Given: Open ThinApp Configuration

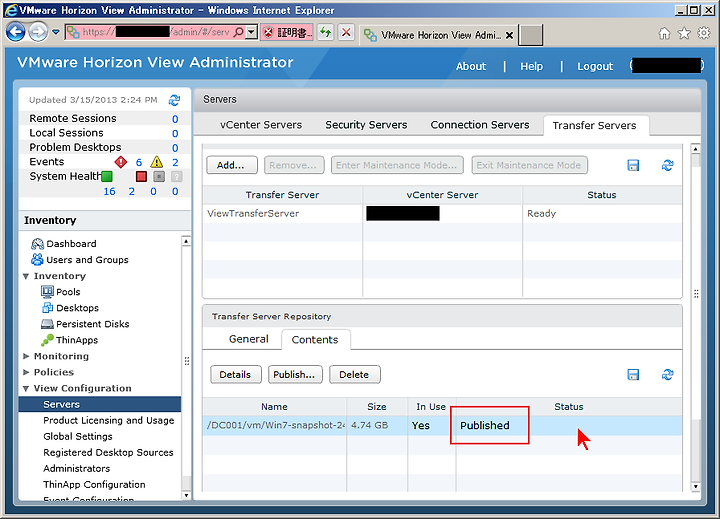Looking at the screenshot, I should (x=94, y=485).
